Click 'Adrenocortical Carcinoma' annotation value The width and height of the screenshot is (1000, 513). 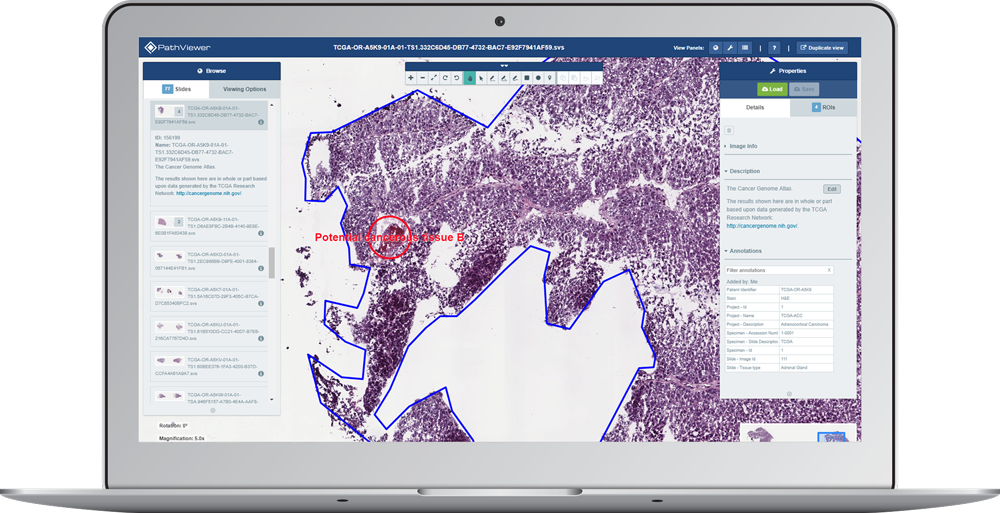tap(806, 324)
